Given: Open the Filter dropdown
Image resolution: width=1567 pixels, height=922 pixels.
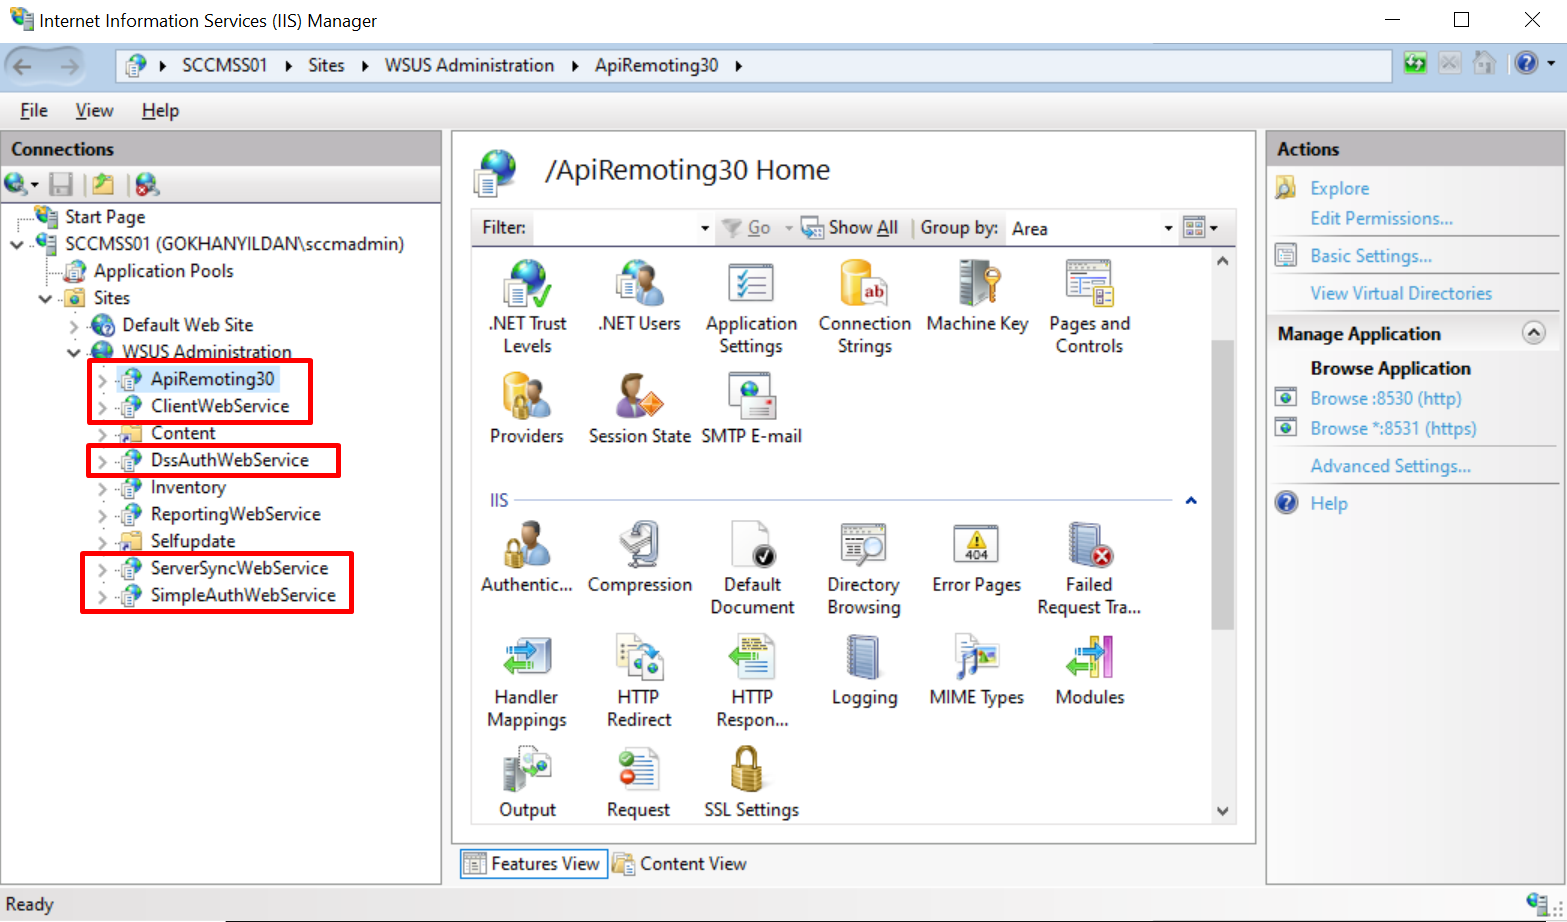Looking at the screenshot, I should (x=705, y=228).
